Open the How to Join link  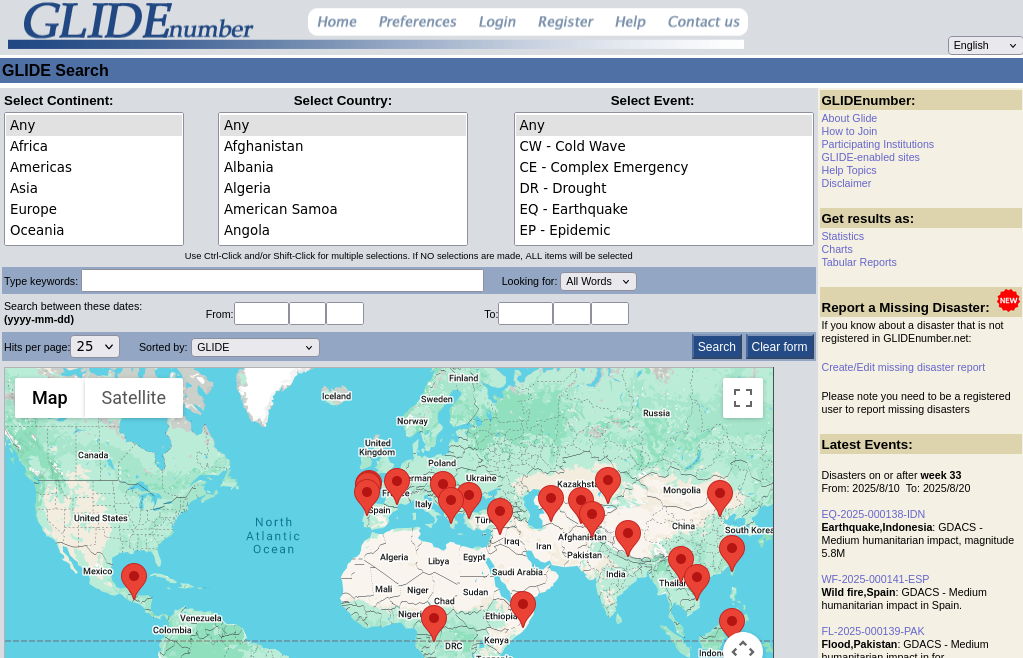tap(849, 131)
